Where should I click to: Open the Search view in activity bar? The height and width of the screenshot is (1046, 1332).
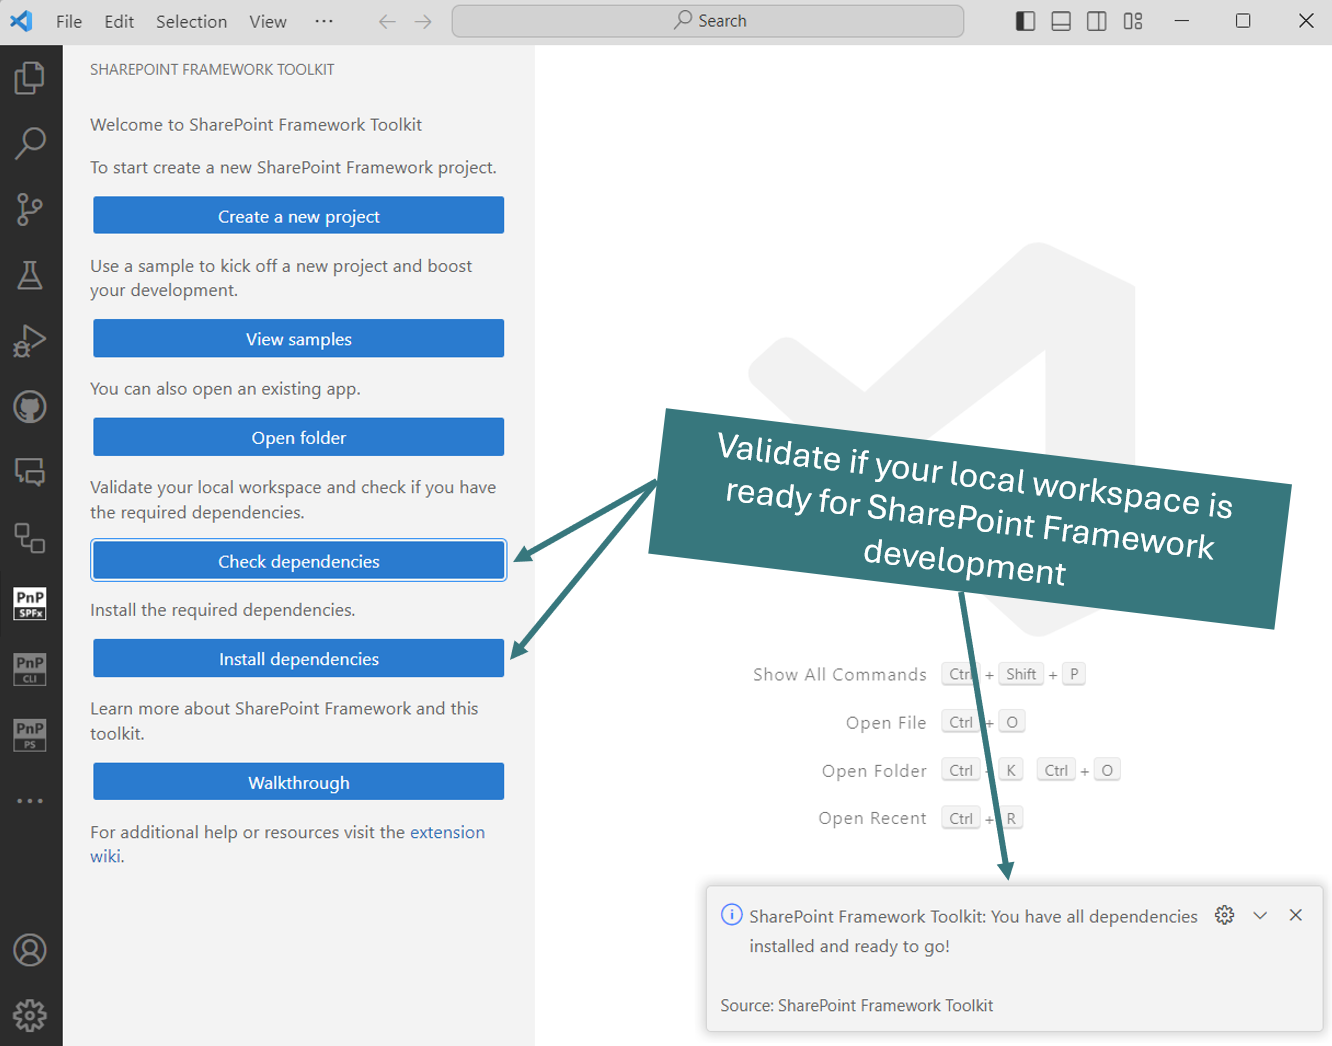(30, 143)
